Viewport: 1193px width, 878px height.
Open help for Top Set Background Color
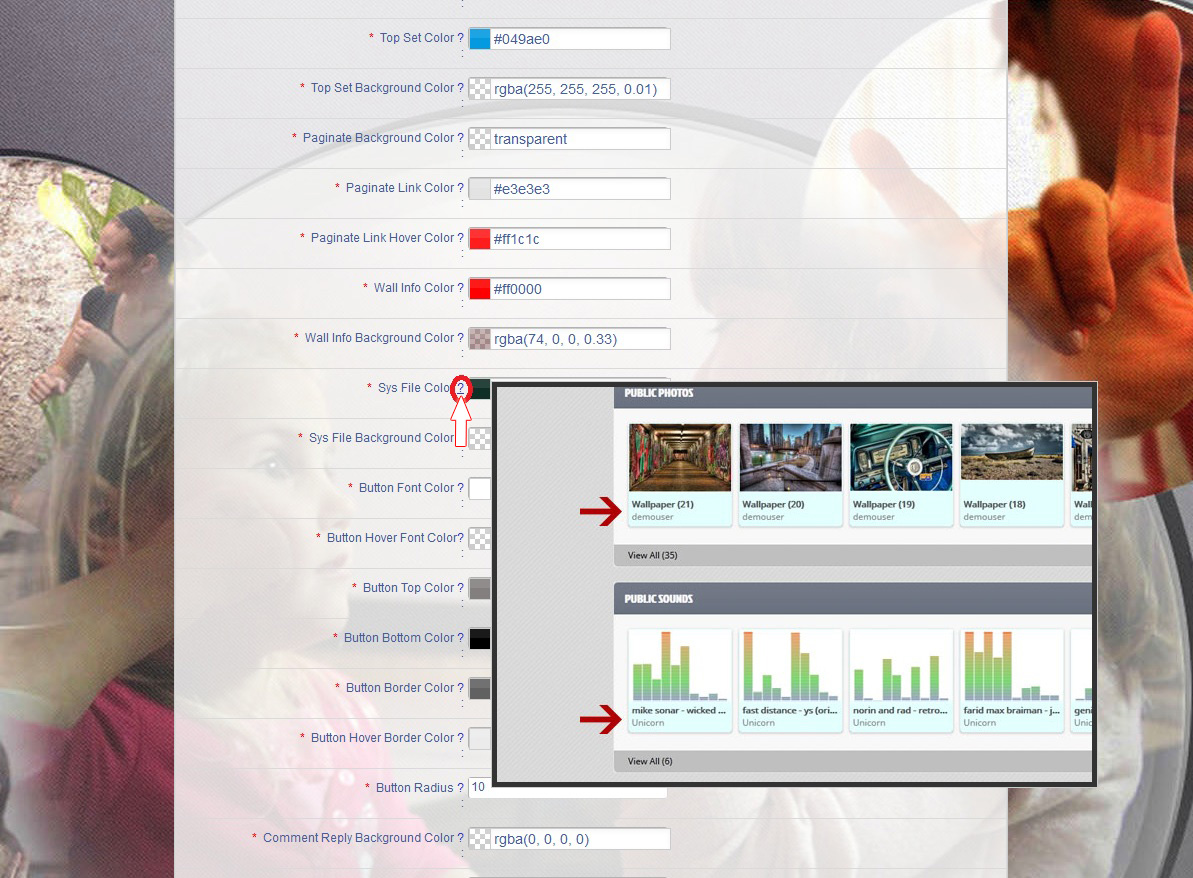460,88
